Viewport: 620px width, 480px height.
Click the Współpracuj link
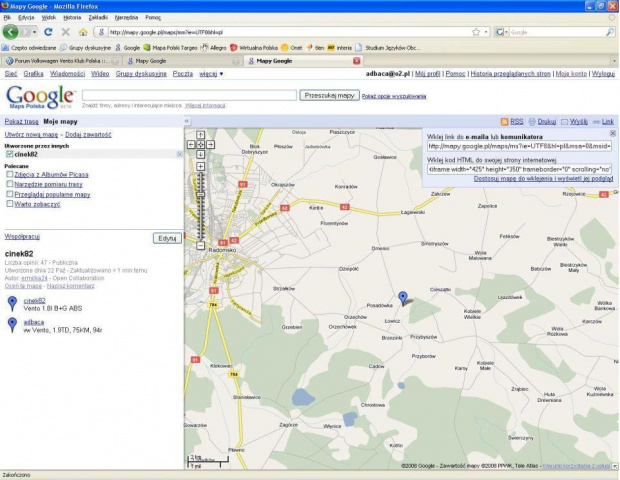click(22, 236)
